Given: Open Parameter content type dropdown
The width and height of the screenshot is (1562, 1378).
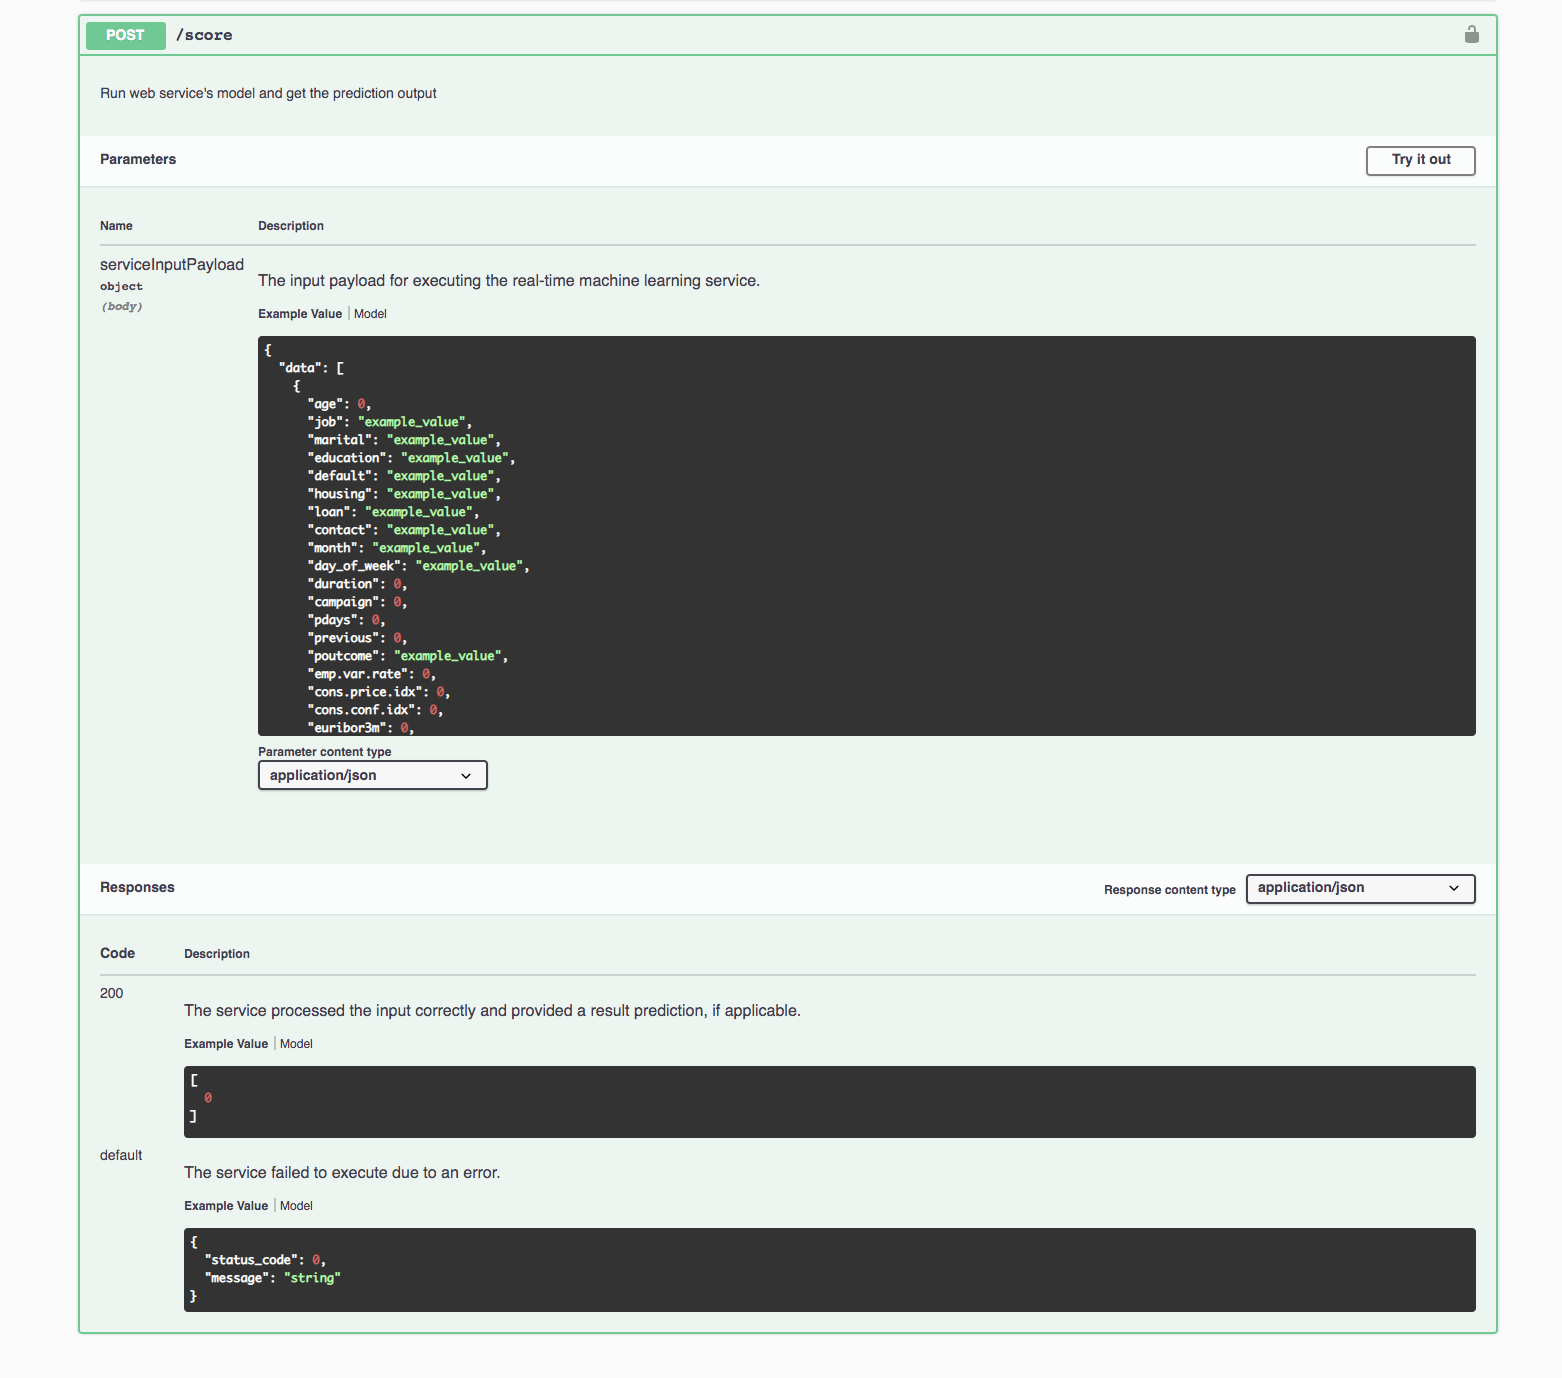Looking at the screenshot, I should pos(372,775).
